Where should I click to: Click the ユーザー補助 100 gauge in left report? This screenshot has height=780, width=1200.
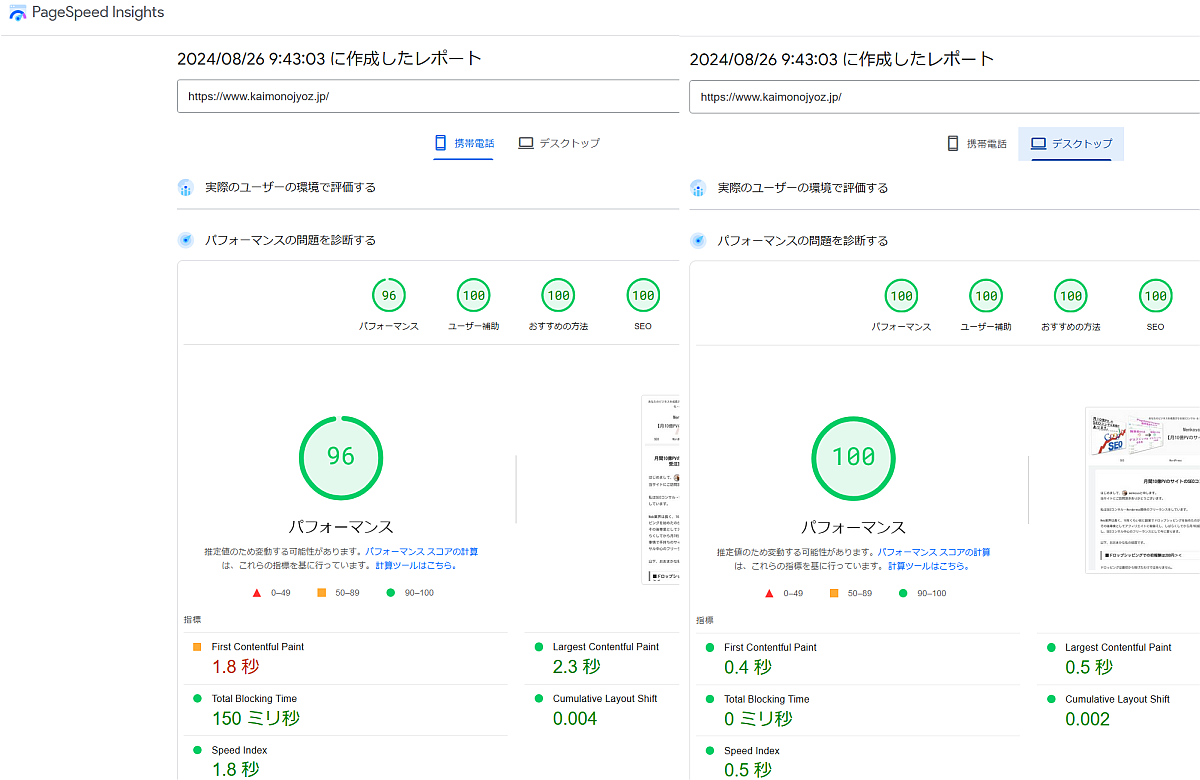click(474, 295)
